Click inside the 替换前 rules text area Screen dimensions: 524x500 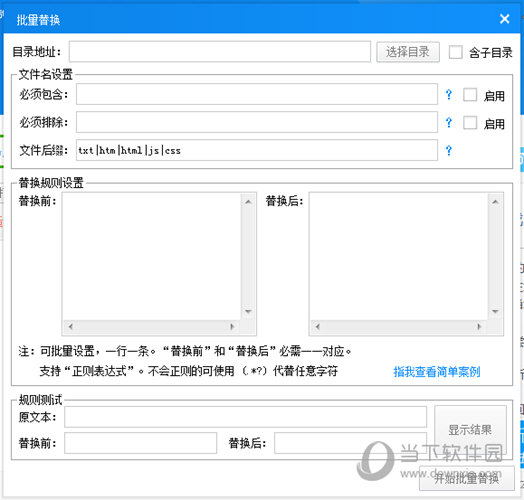click(x=152, y=256)
